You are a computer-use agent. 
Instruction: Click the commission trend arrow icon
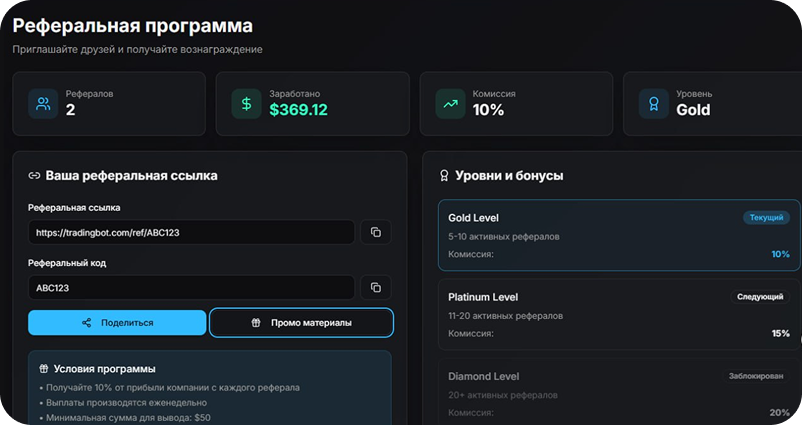click(450, 103)
